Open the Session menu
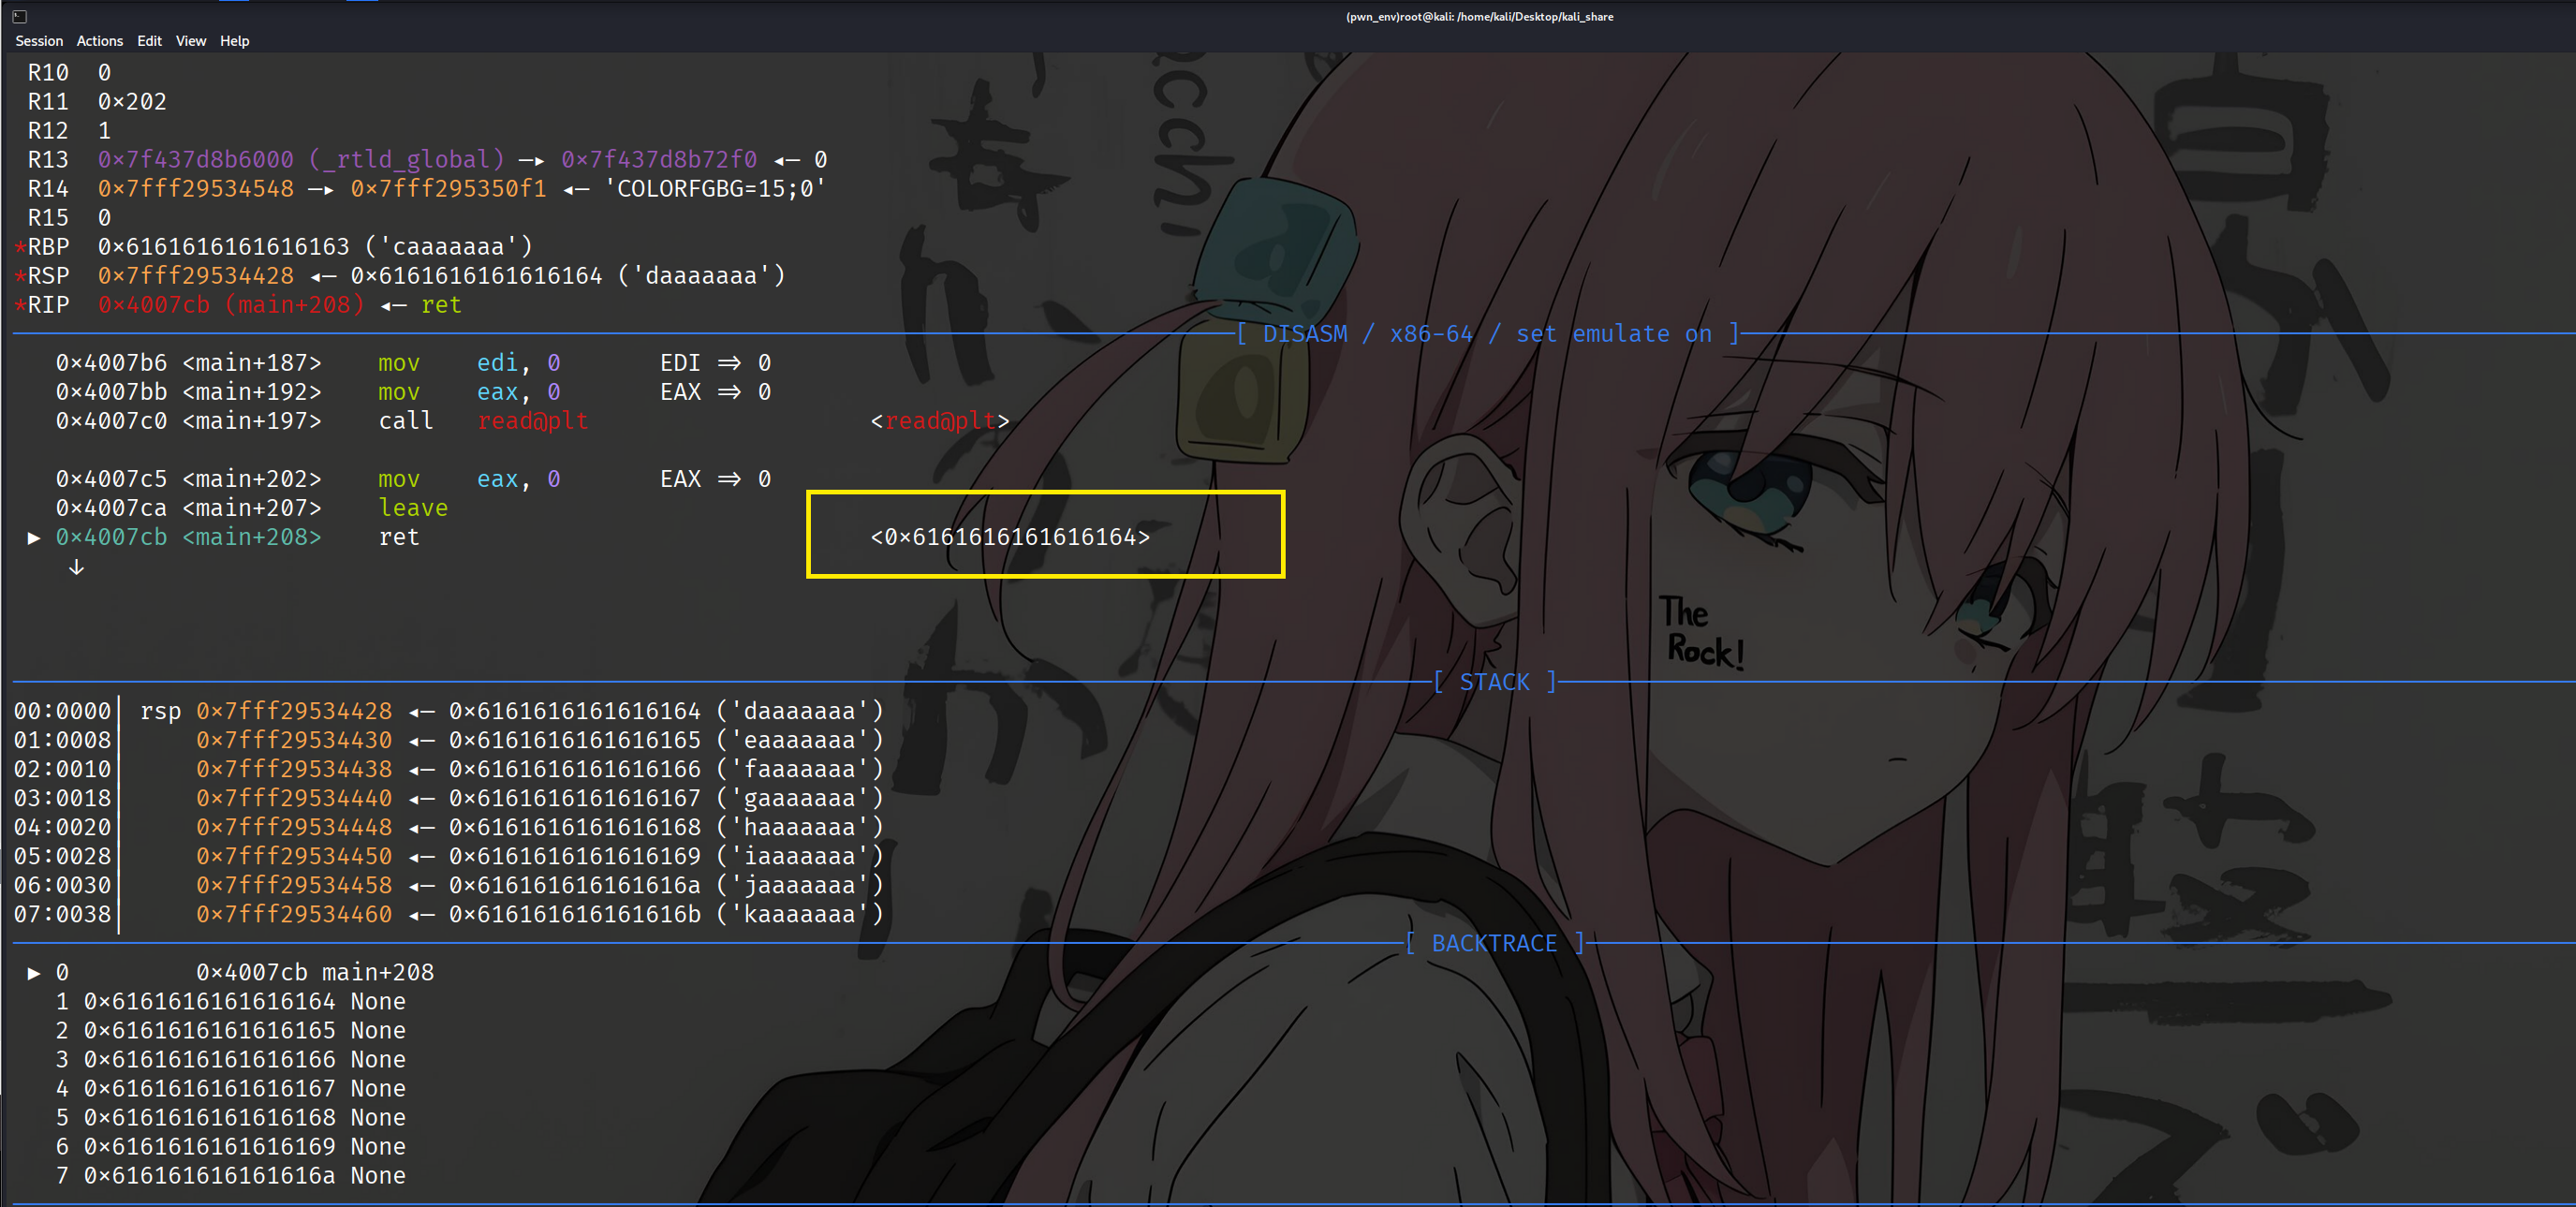 [x=39, y=41]
